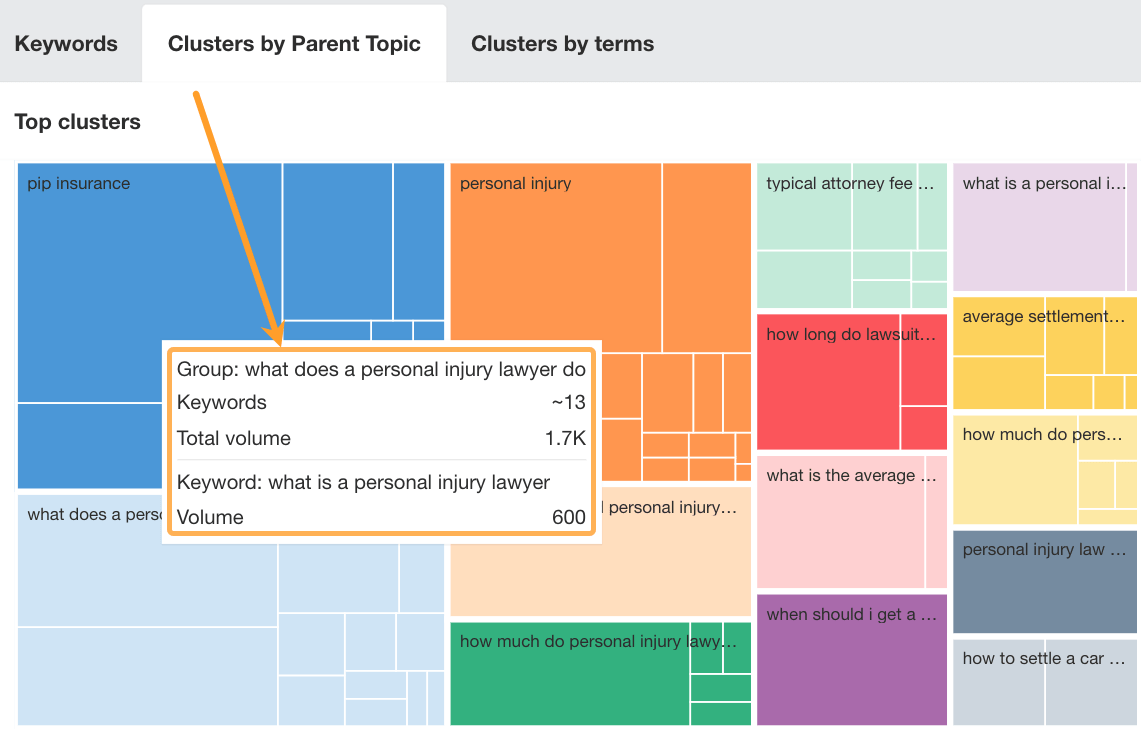1141x739 pixels.
Task: Click green how much do personal injury cluster
Action: [x=570, y=680]
